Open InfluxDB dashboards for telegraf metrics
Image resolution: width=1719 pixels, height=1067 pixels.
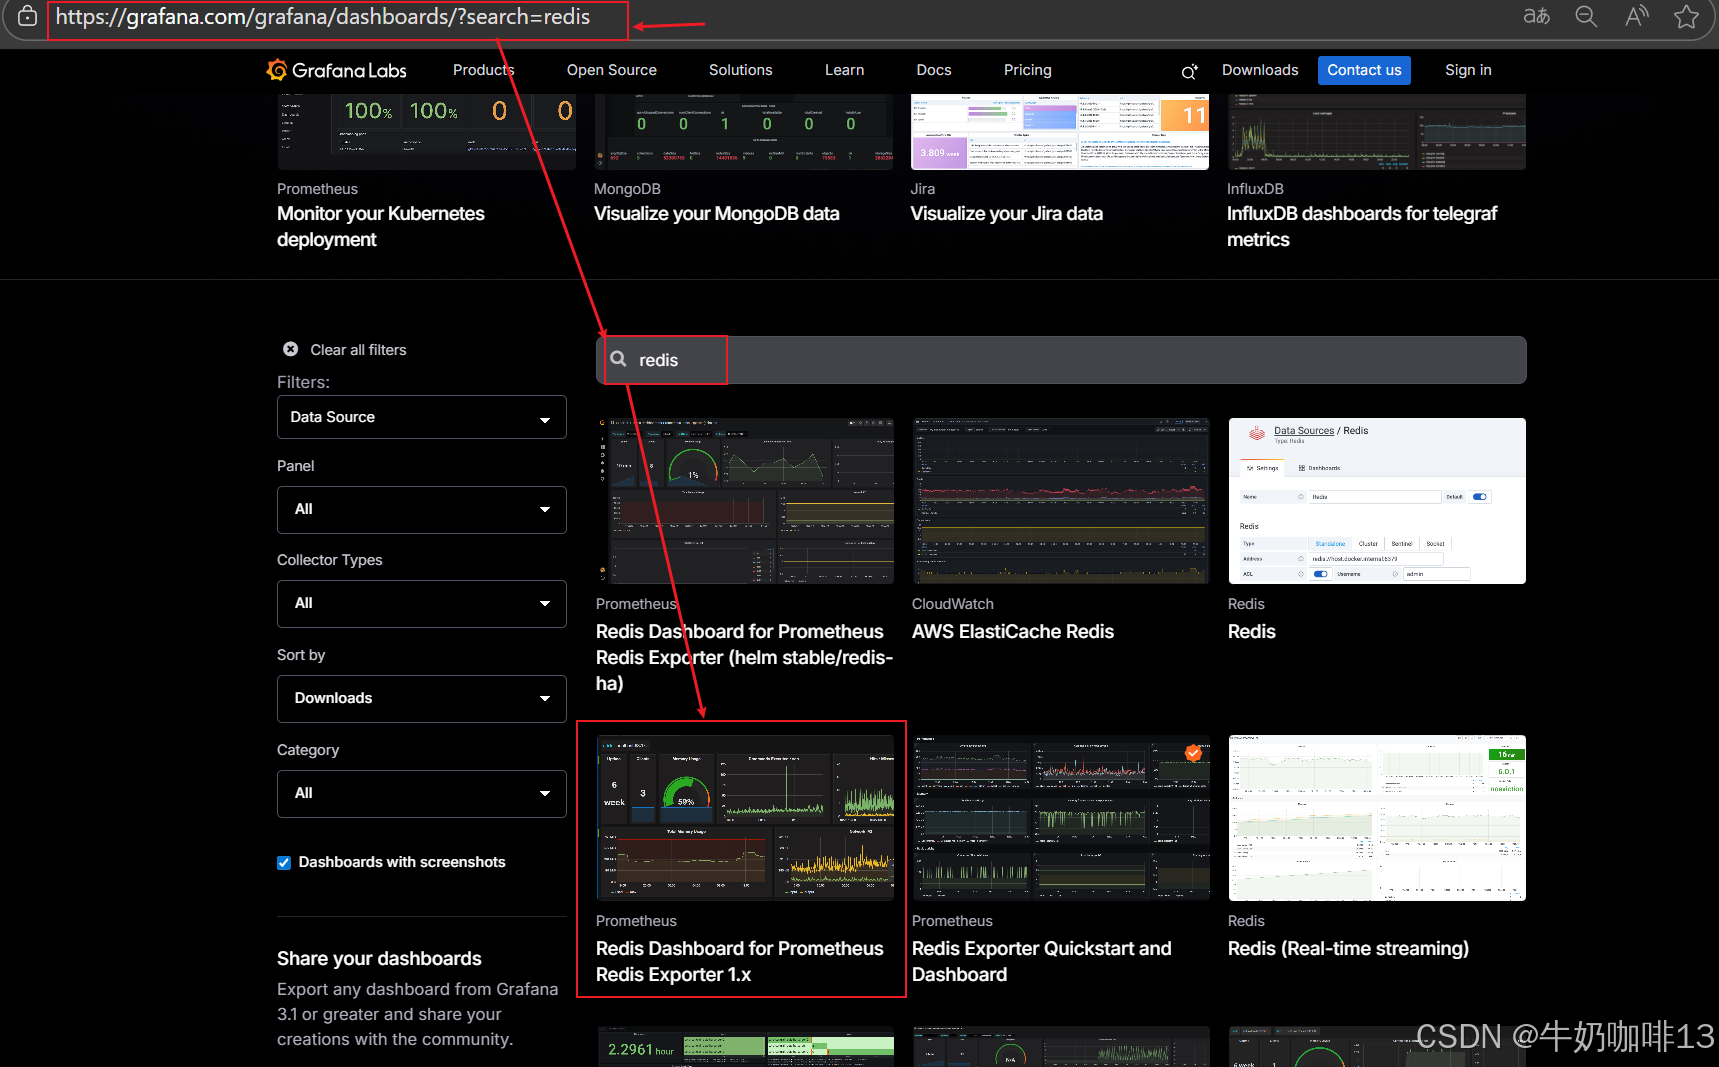pyautogui.click(x=1362, y=226)
